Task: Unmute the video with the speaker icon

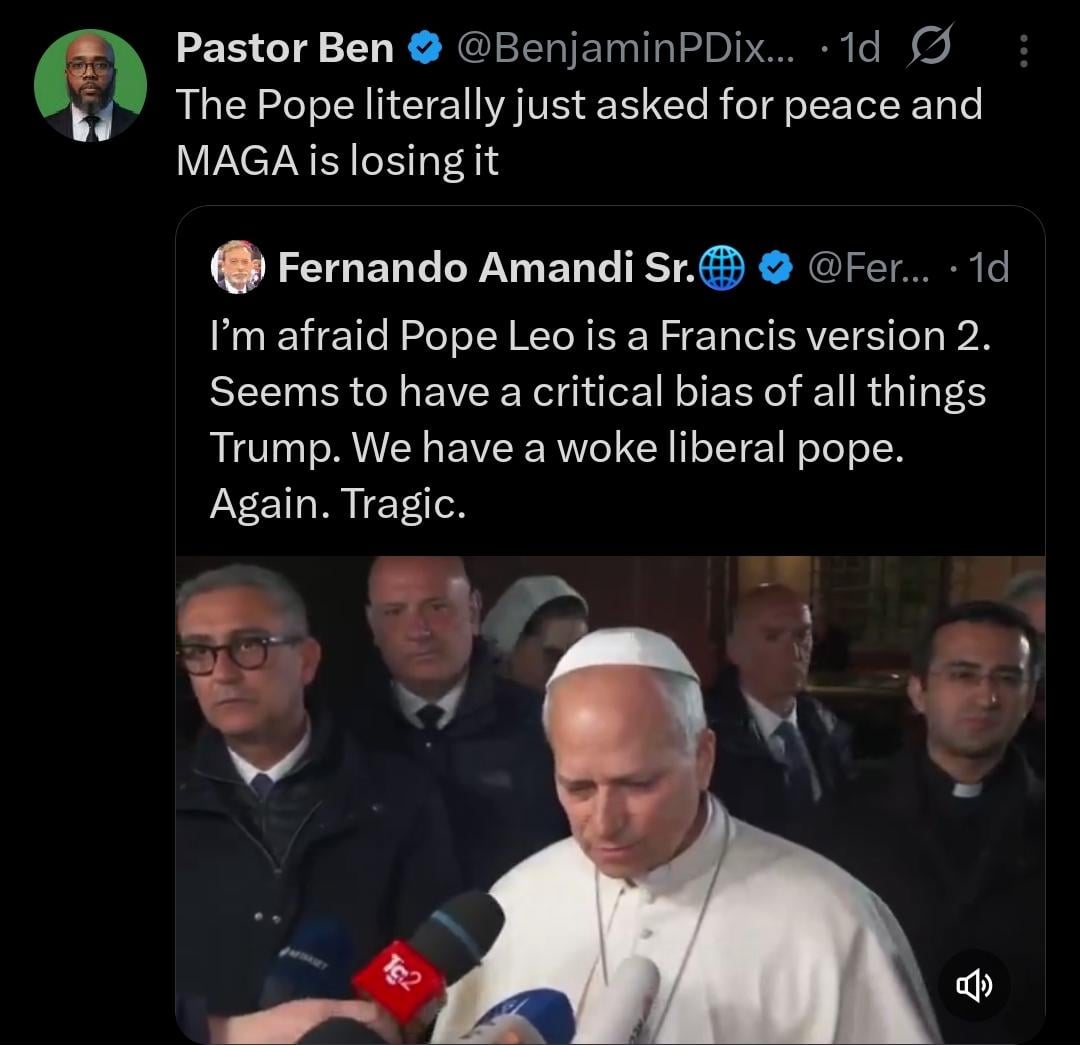Action: (975, 986)
